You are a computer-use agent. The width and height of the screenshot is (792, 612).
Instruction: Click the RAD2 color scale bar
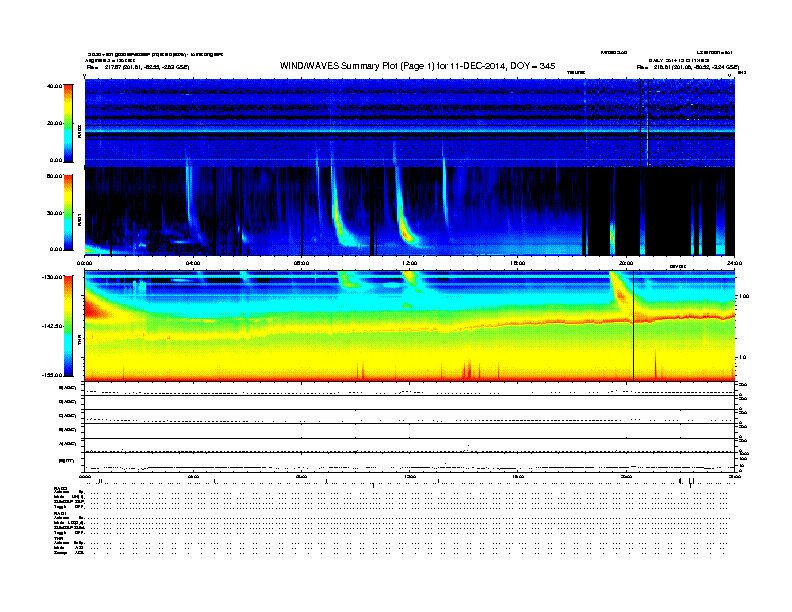(68, 123)
